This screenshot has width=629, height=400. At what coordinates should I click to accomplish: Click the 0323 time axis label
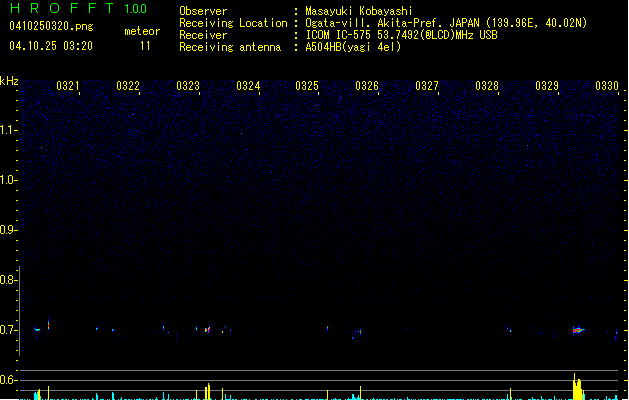(188, 86)
